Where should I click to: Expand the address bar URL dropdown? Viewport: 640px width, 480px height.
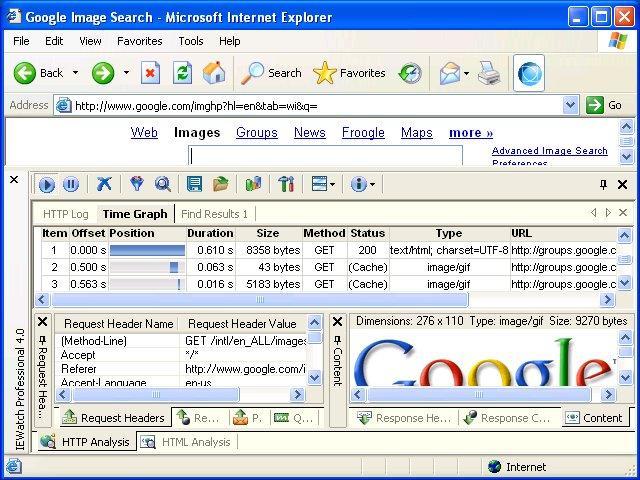click(x=570, y=105)
